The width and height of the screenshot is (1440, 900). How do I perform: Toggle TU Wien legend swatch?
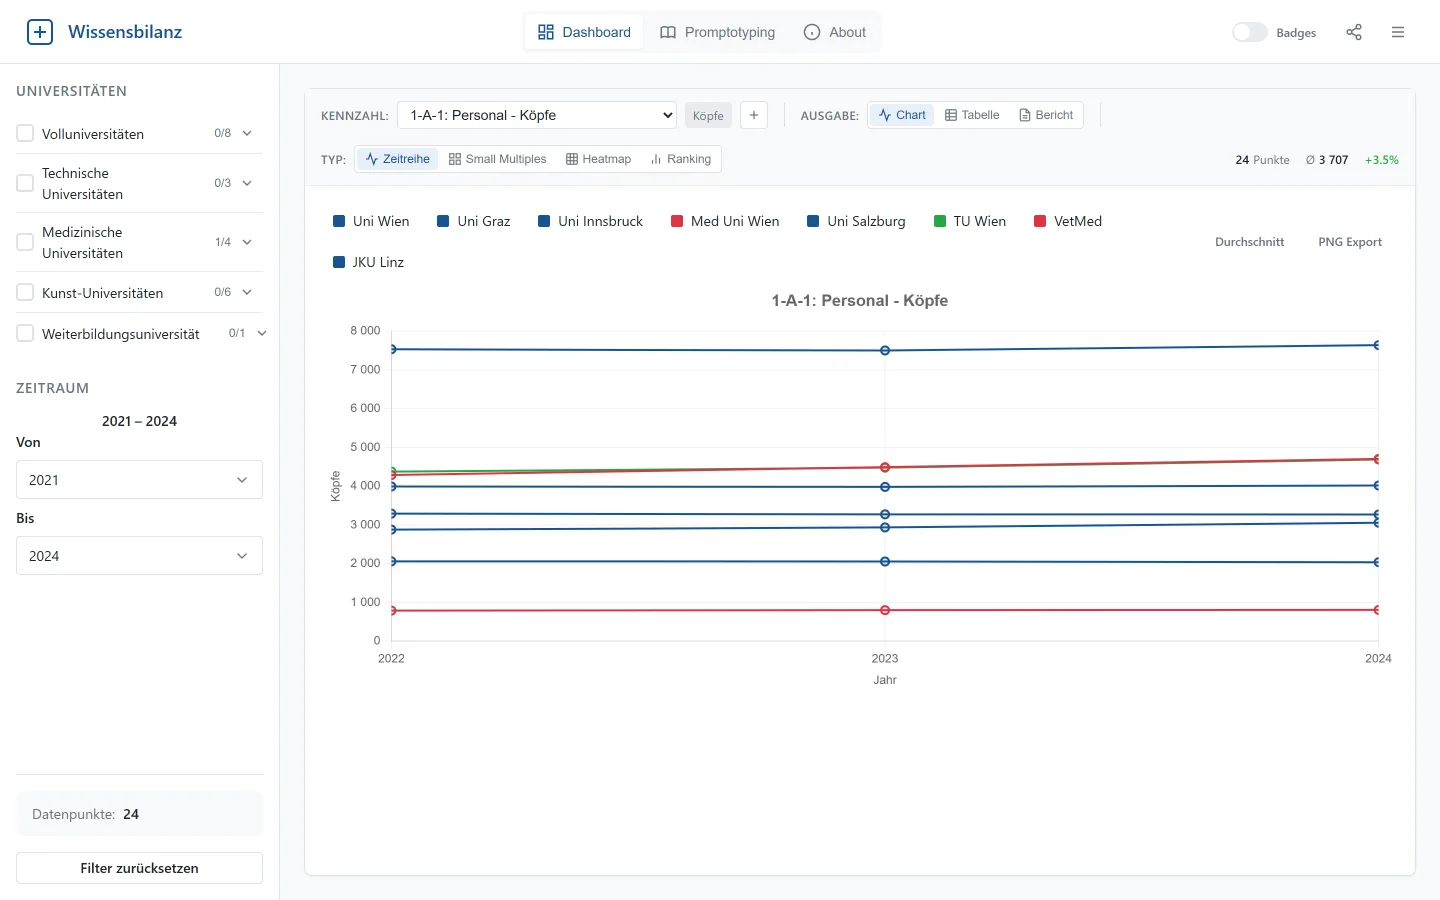coord(940,221)
